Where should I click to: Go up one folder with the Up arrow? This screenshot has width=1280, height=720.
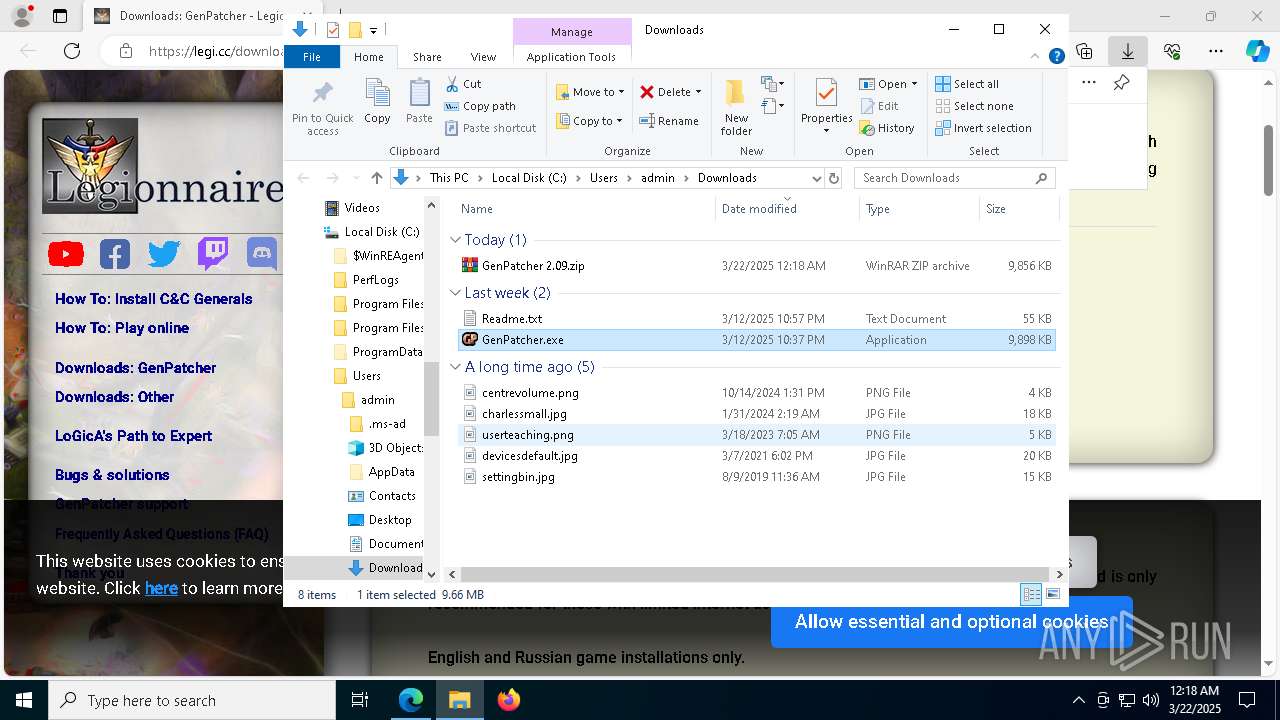click(x=376, y=178)
